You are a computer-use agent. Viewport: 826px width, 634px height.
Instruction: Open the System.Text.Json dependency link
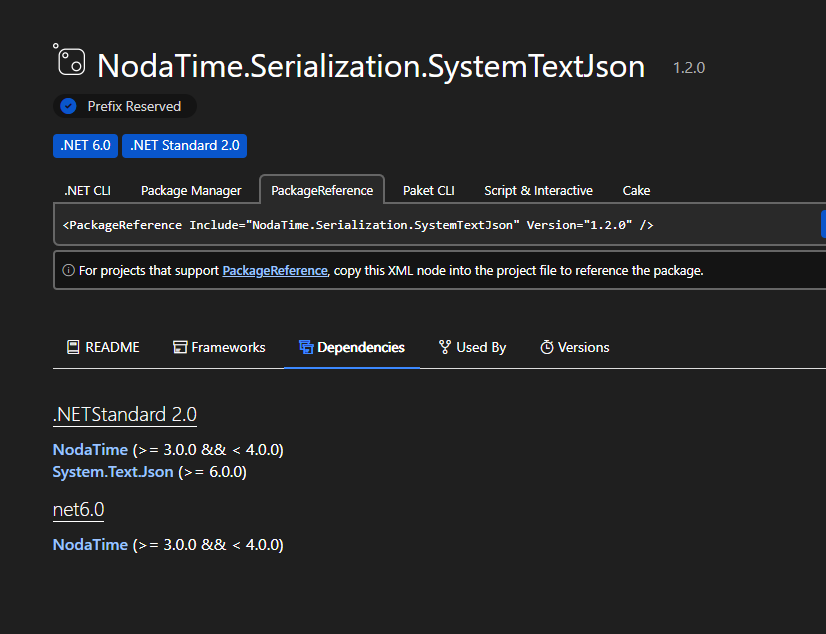click(x=113, y=471)
